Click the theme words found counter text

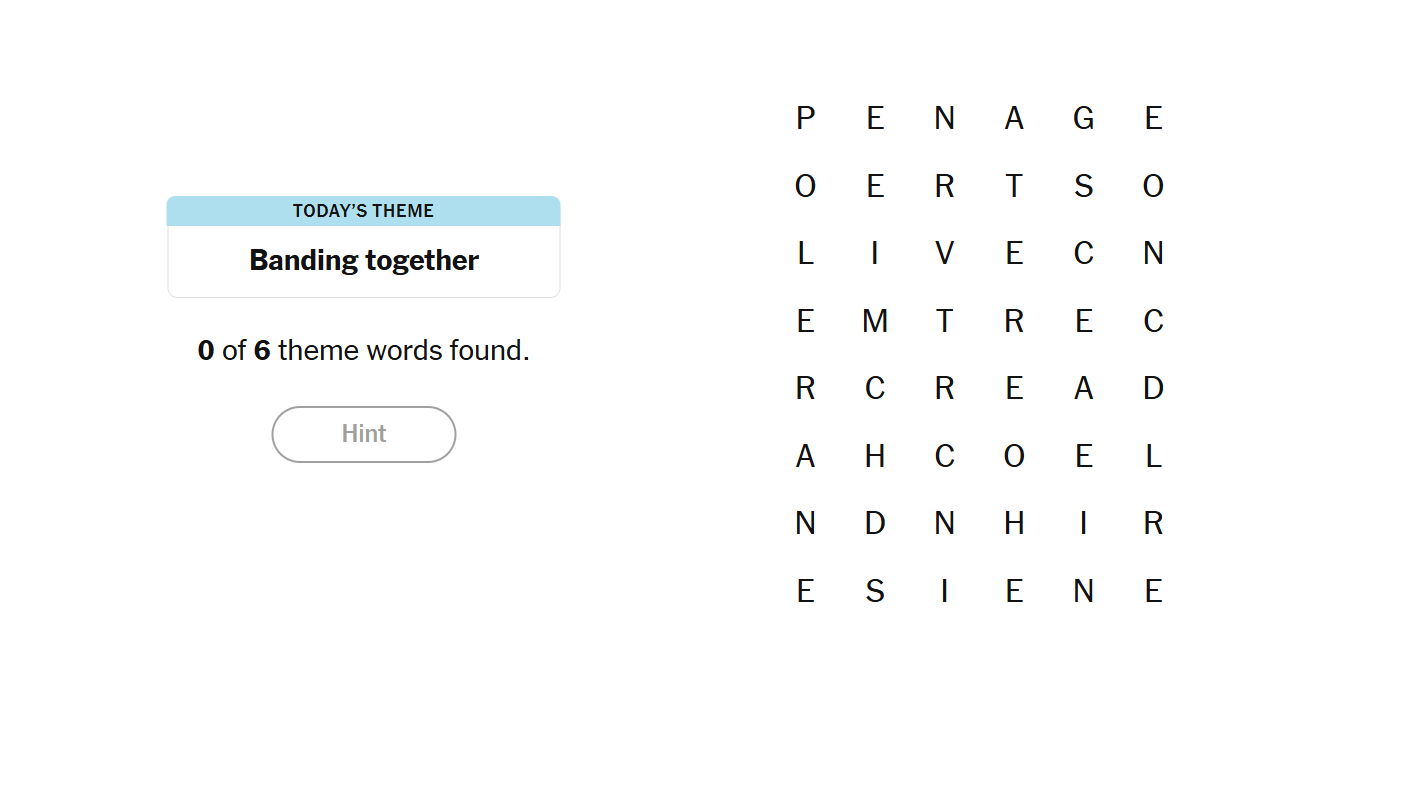coord(363,351)
